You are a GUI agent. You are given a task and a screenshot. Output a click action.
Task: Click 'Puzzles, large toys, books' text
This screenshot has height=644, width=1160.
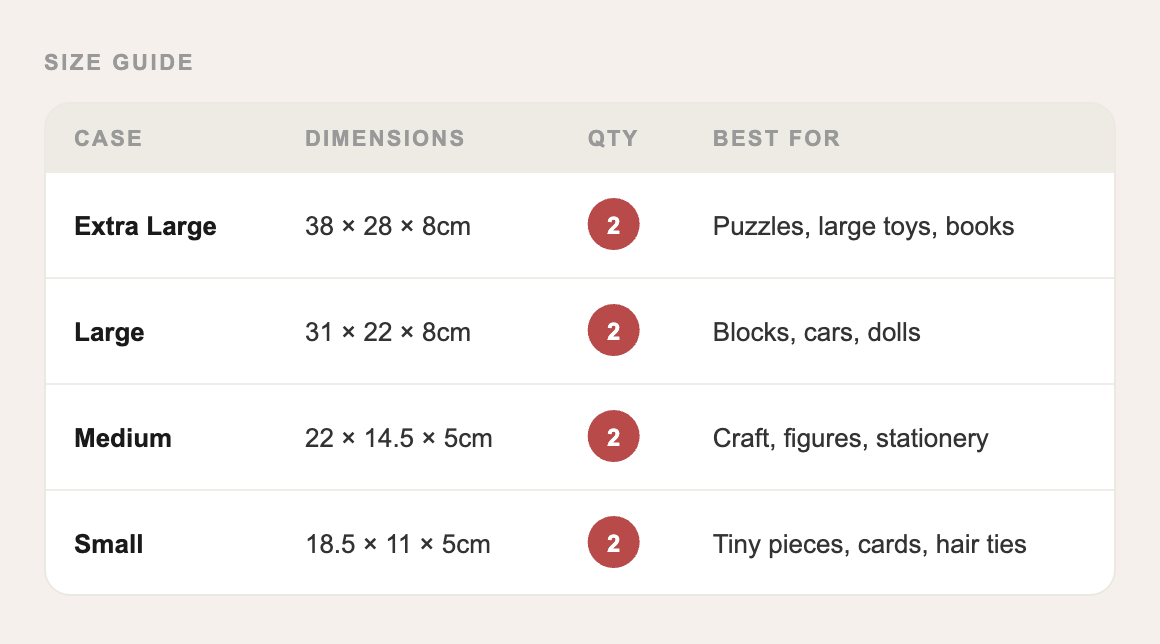pyautogui.click(x=863, y=226)
